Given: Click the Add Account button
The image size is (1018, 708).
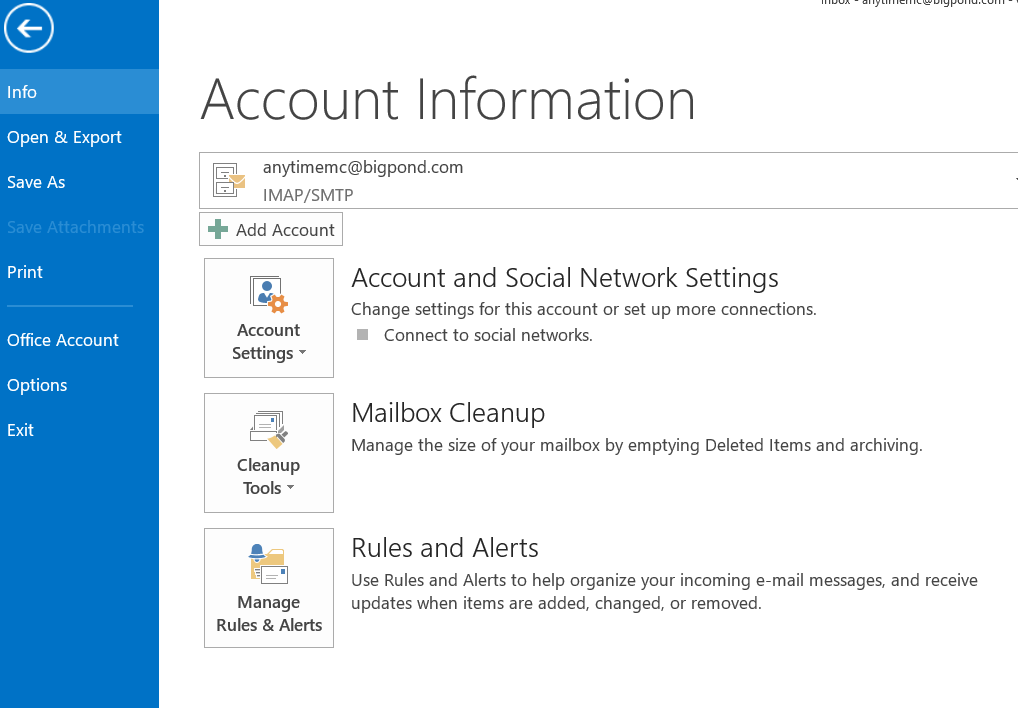Looking at the screenshot, I should point(271,229).
